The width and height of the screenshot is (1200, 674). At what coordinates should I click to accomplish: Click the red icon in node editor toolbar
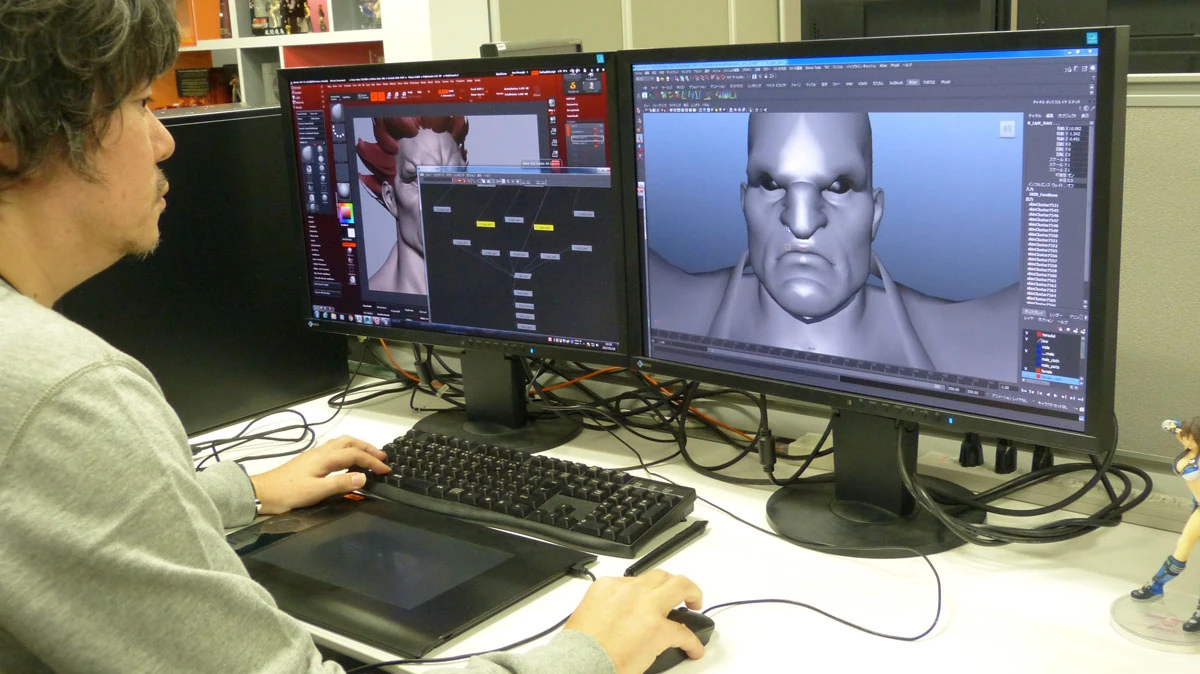(x=461, y=181)
